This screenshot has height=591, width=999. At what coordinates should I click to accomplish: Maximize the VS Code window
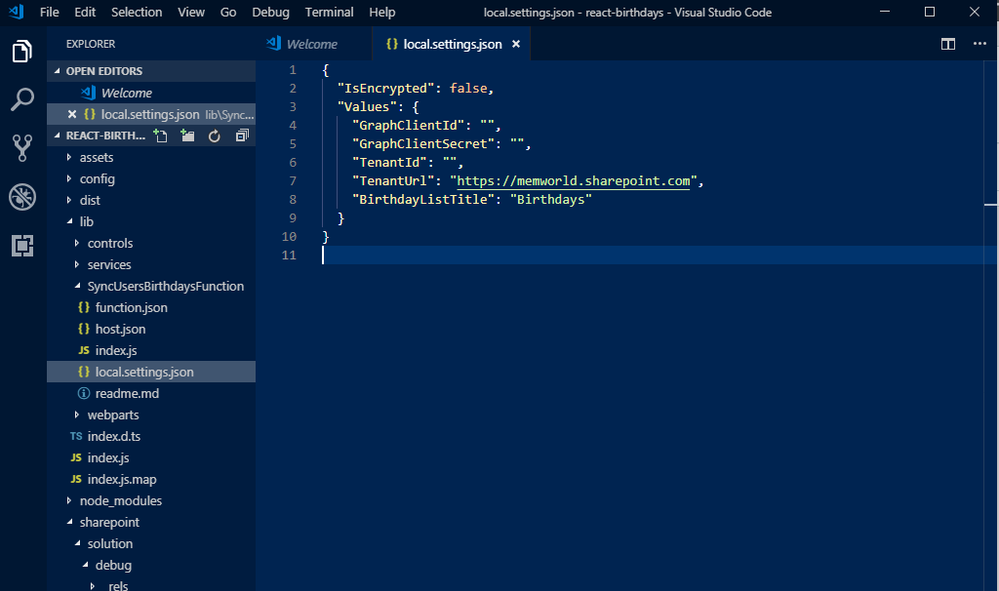click(930, 11)
